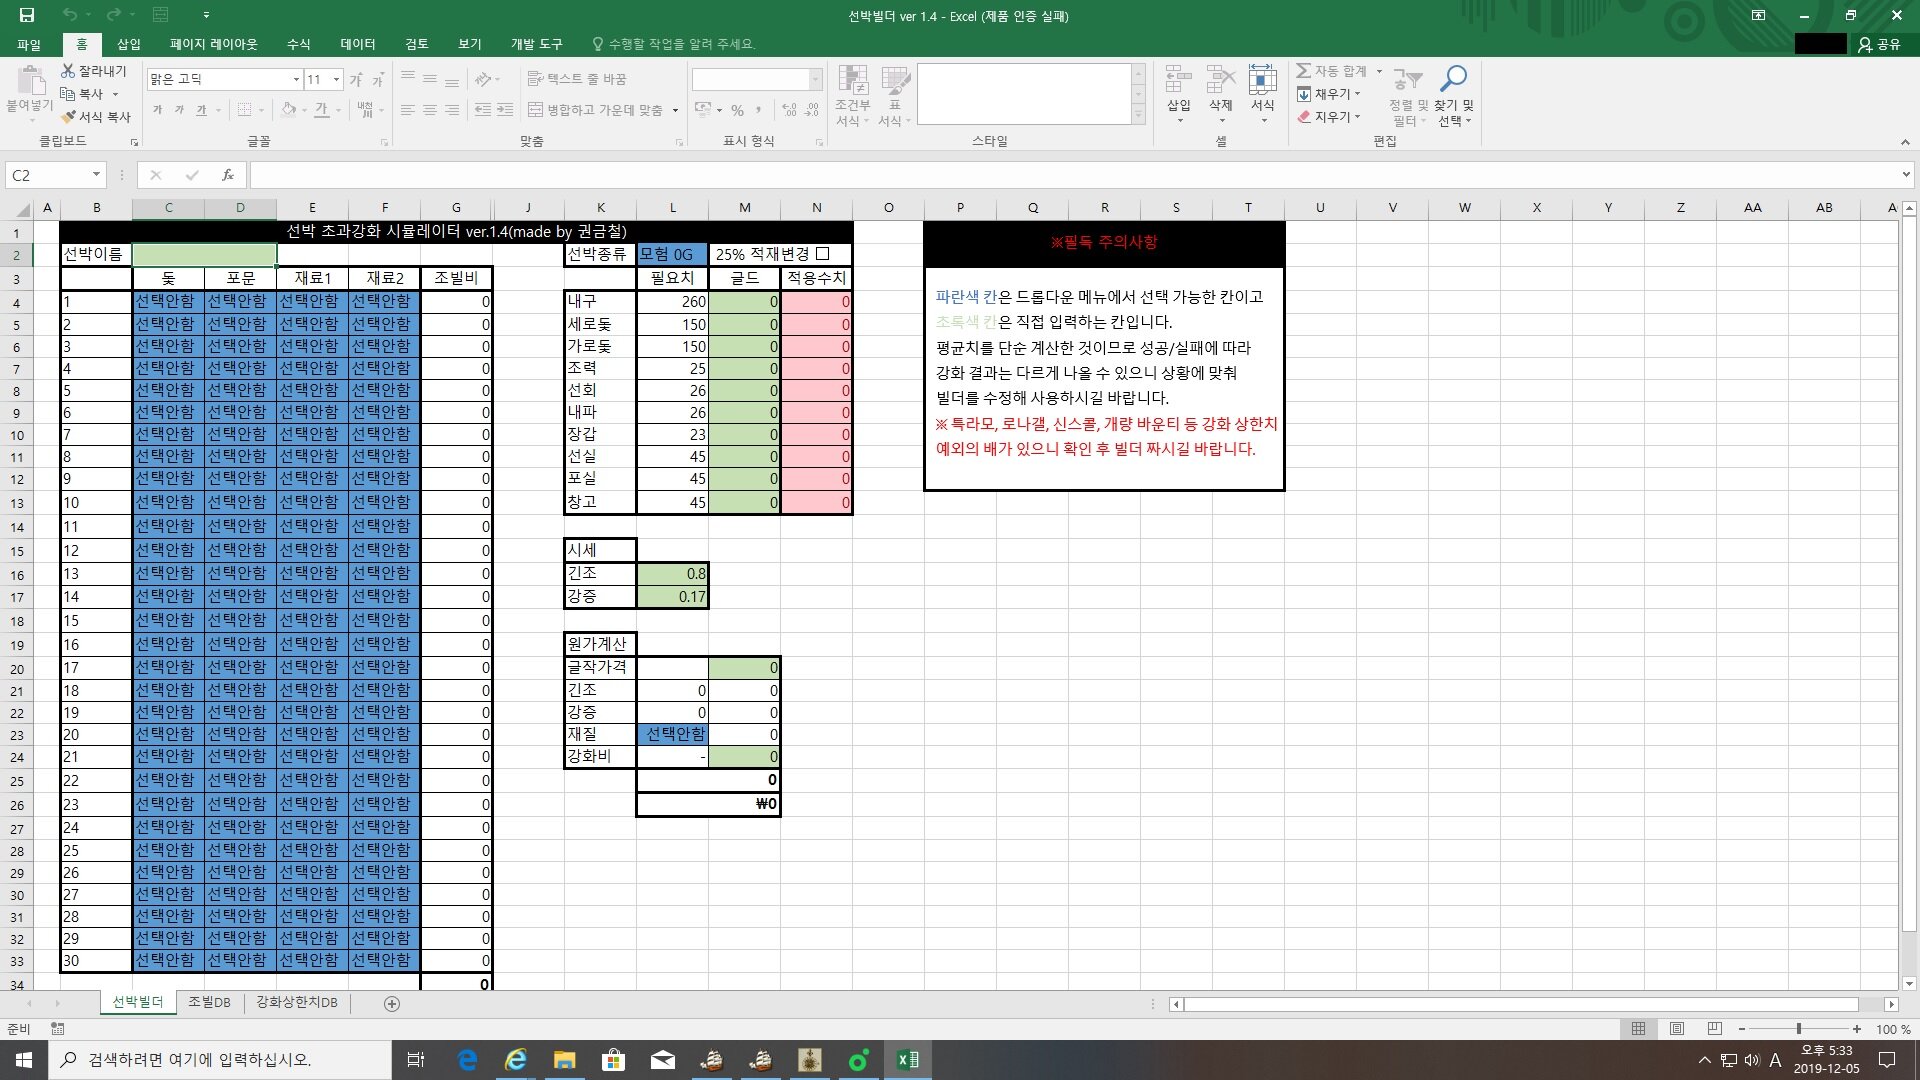Expand the Clear (지우기) dropdown
This screenshot has height=1080, width=1920.
(x=1358, y=117)
